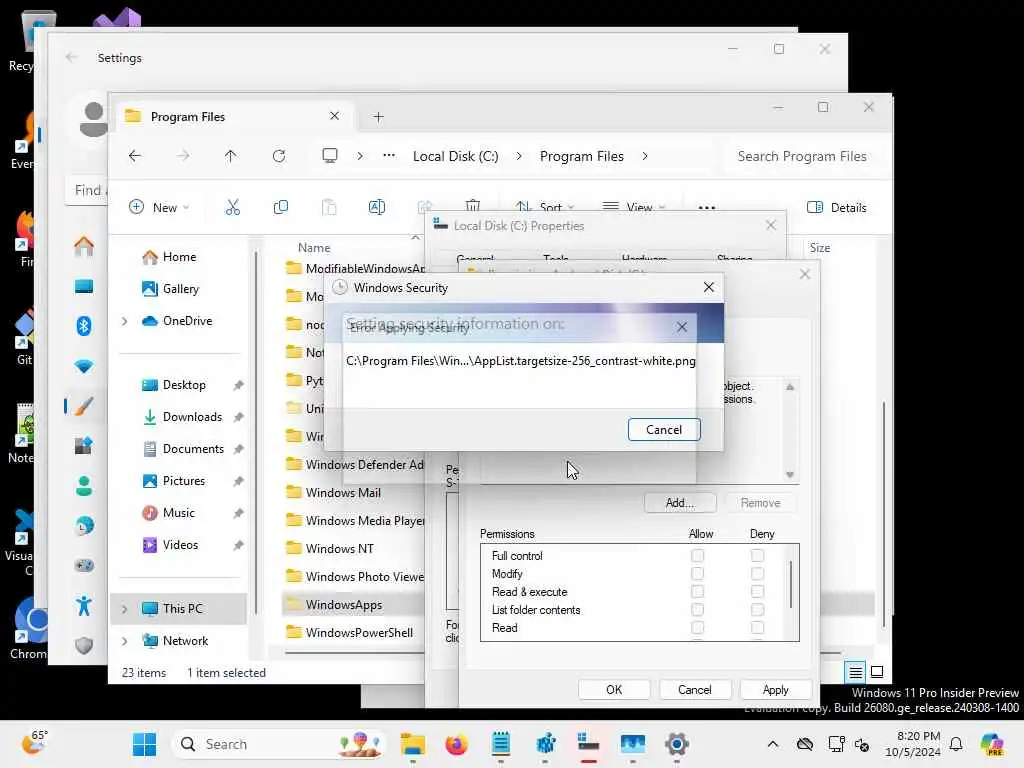Click the Copy icon in toolbar

click(x=281, y=208)
